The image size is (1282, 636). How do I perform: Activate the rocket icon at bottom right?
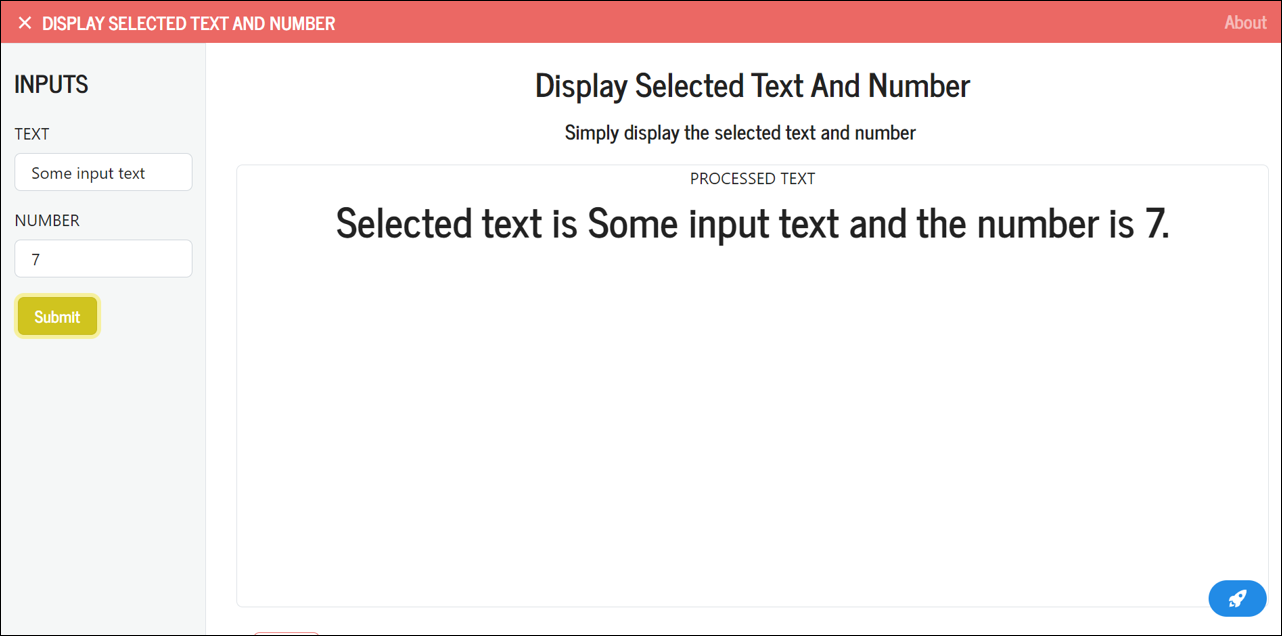[x=1237, y=598]
